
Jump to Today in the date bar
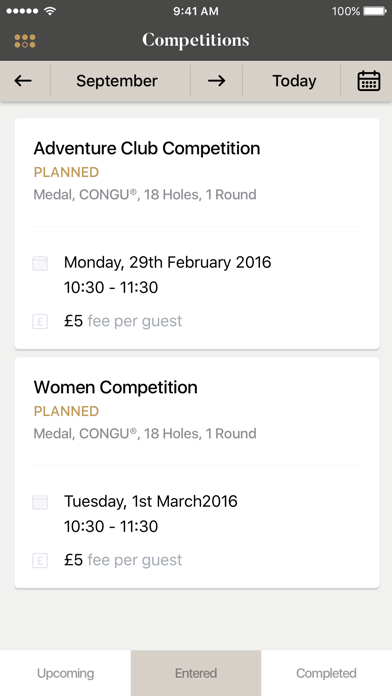pyautogui.click(x=294, y=81)
